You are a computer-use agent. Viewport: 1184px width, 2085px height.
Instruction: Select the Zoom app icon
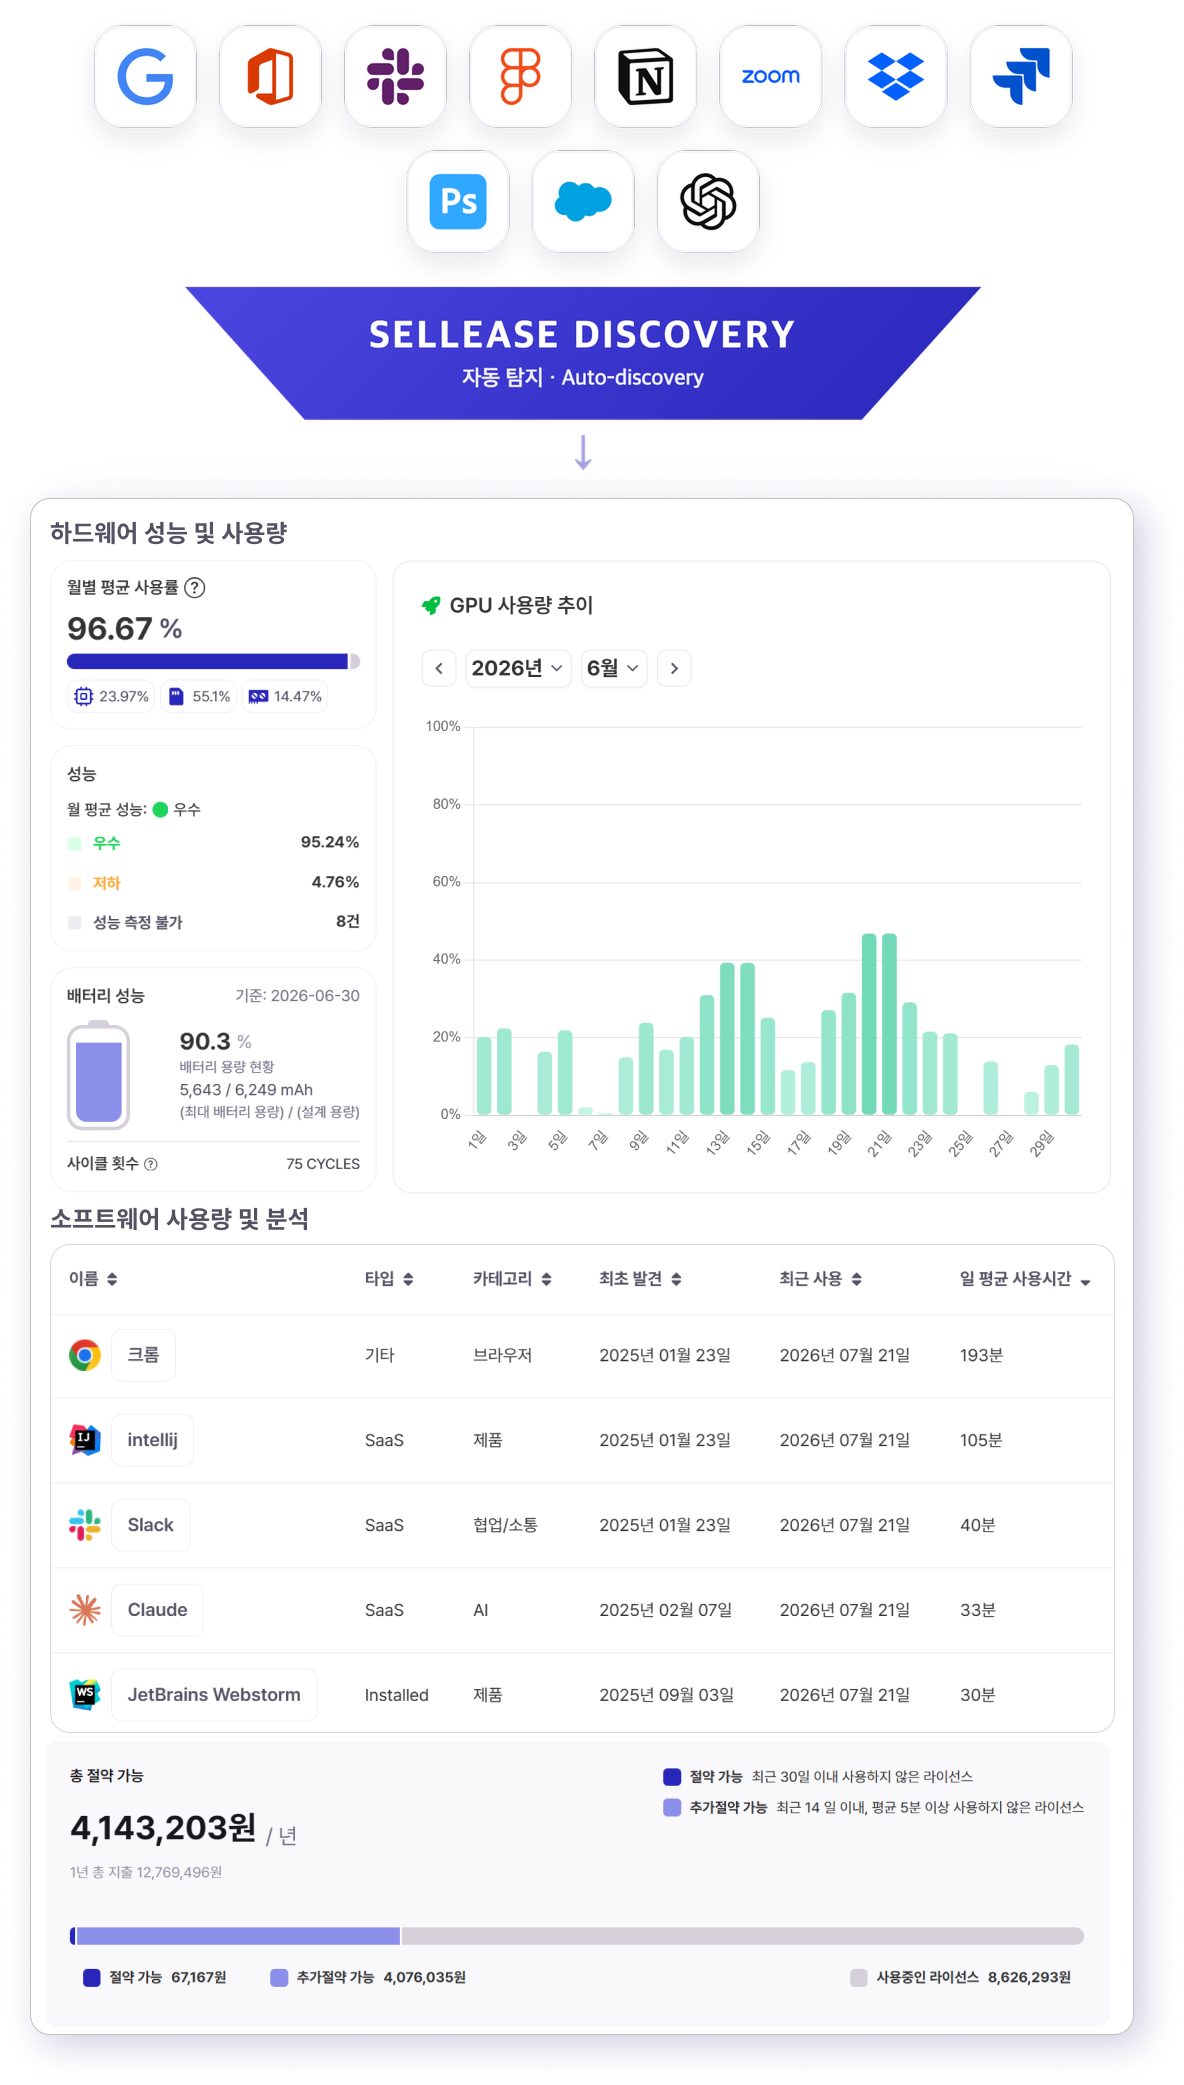(770, 77)
